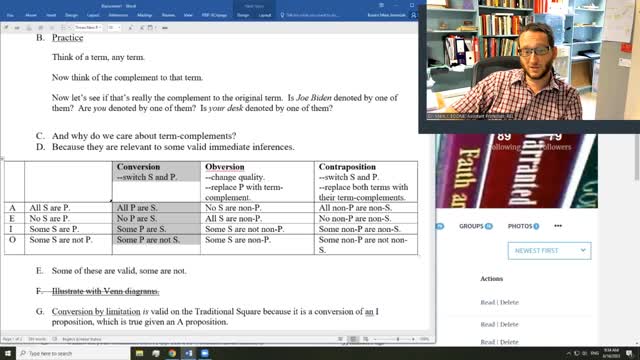Open the Insert ribbon tab
This screenshot has width=640, height=360.
tap(51, 15)
